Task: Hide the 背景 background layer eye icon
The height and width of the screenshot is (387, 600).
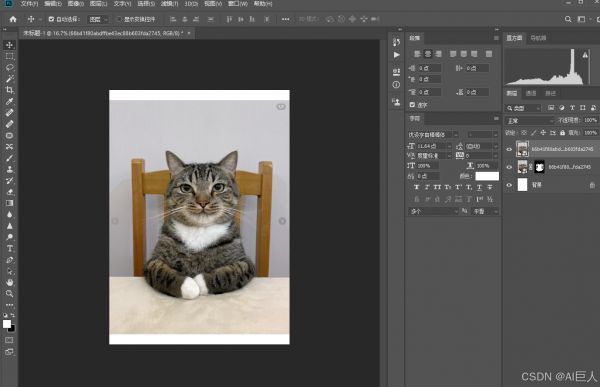Action: [509, 185]
